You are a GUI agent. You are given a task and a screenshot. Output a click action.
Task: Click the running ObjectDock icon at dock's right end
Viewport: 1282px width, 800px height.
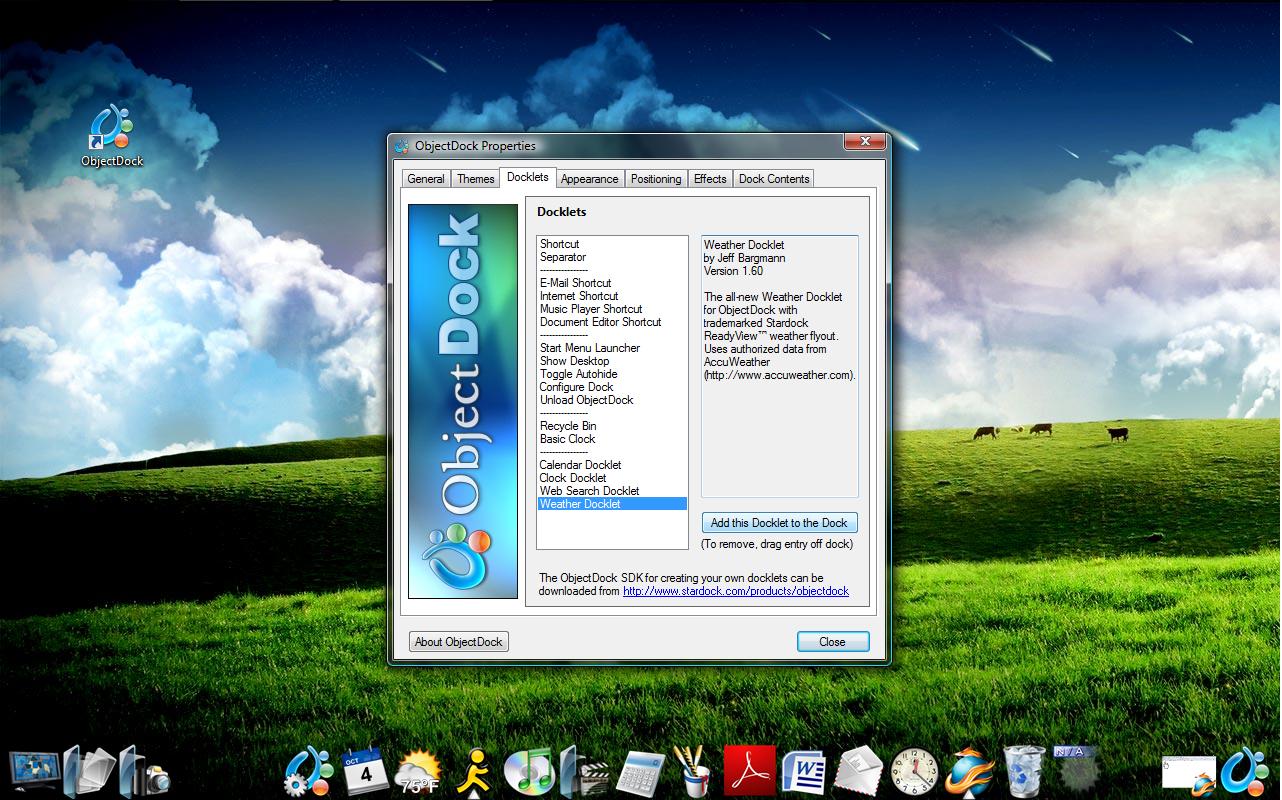(1245, 771)
